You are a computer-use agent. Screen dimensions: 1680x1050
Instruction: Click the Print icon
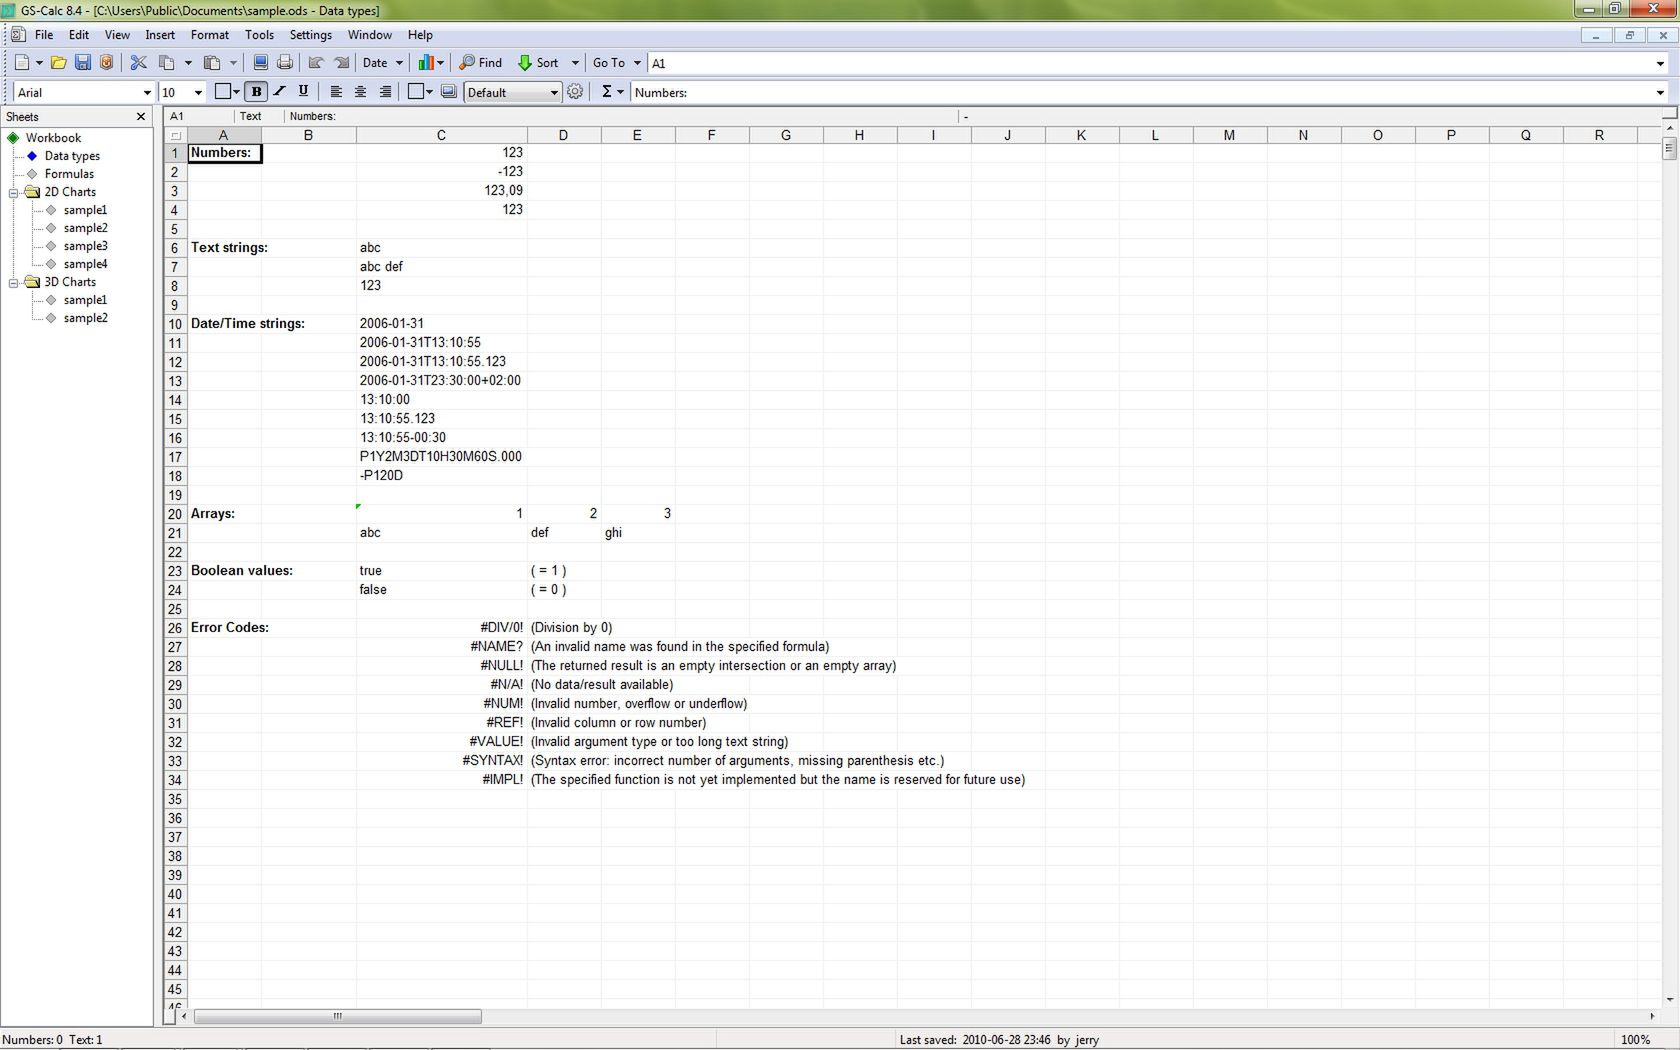click(285, 62)
